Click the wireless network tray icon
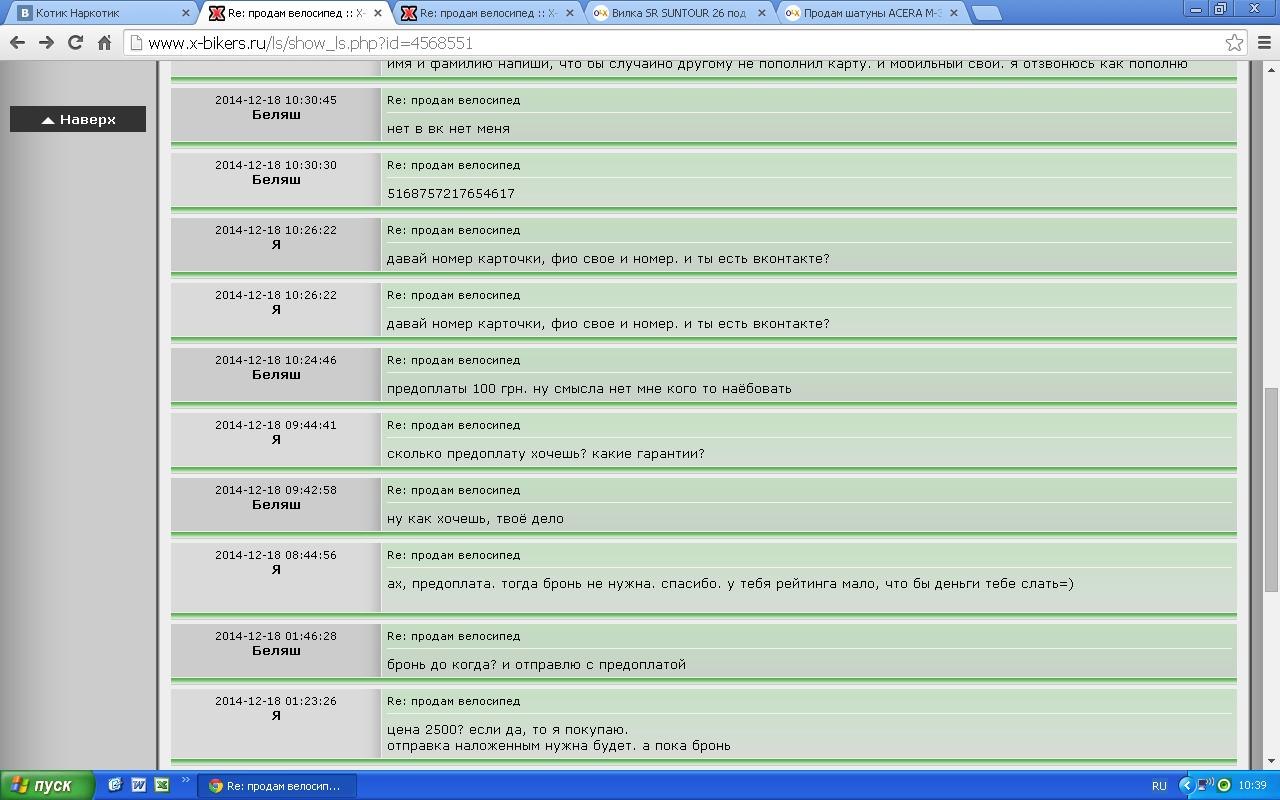The height and width of the screenshot is (800, 1280). tap(1205, 785)
